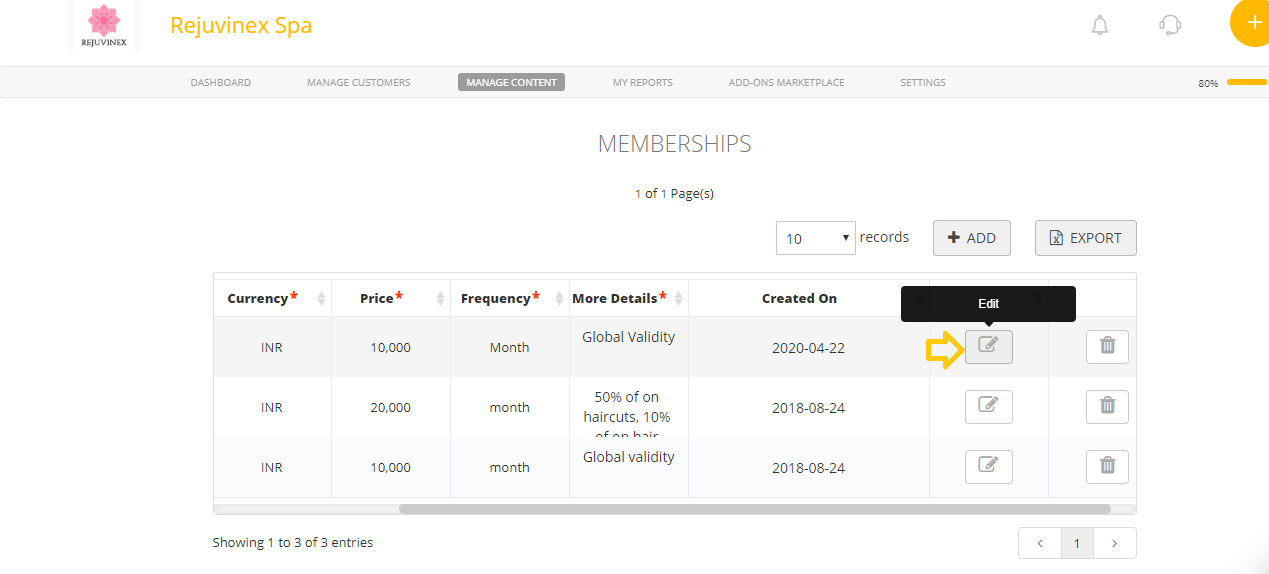Click the capitalized Month frequency cell
The image size is (1269, 574).
click(x=509, y=348)
